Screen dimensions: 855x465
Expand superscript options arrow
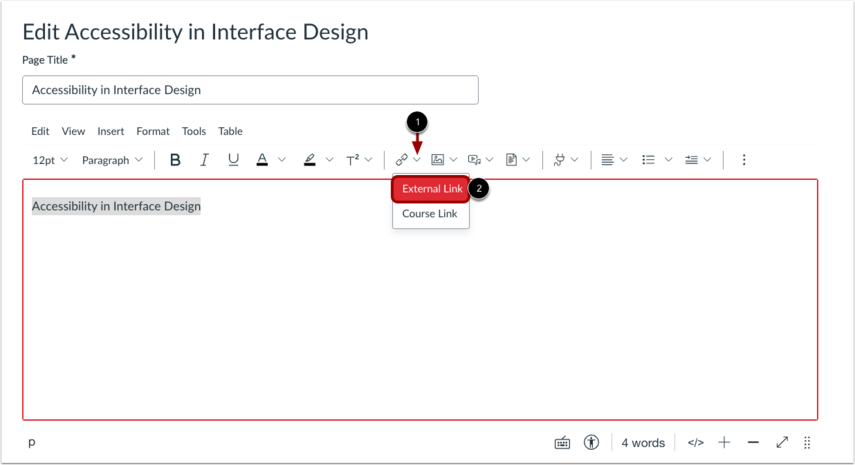[369, 160]
